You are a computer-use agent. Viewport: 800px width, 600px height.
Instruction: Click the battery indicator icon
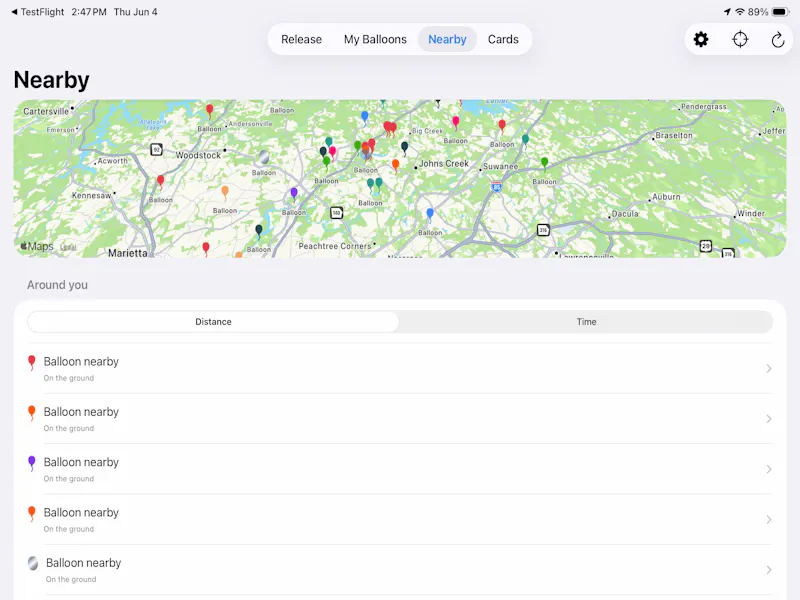780,12
